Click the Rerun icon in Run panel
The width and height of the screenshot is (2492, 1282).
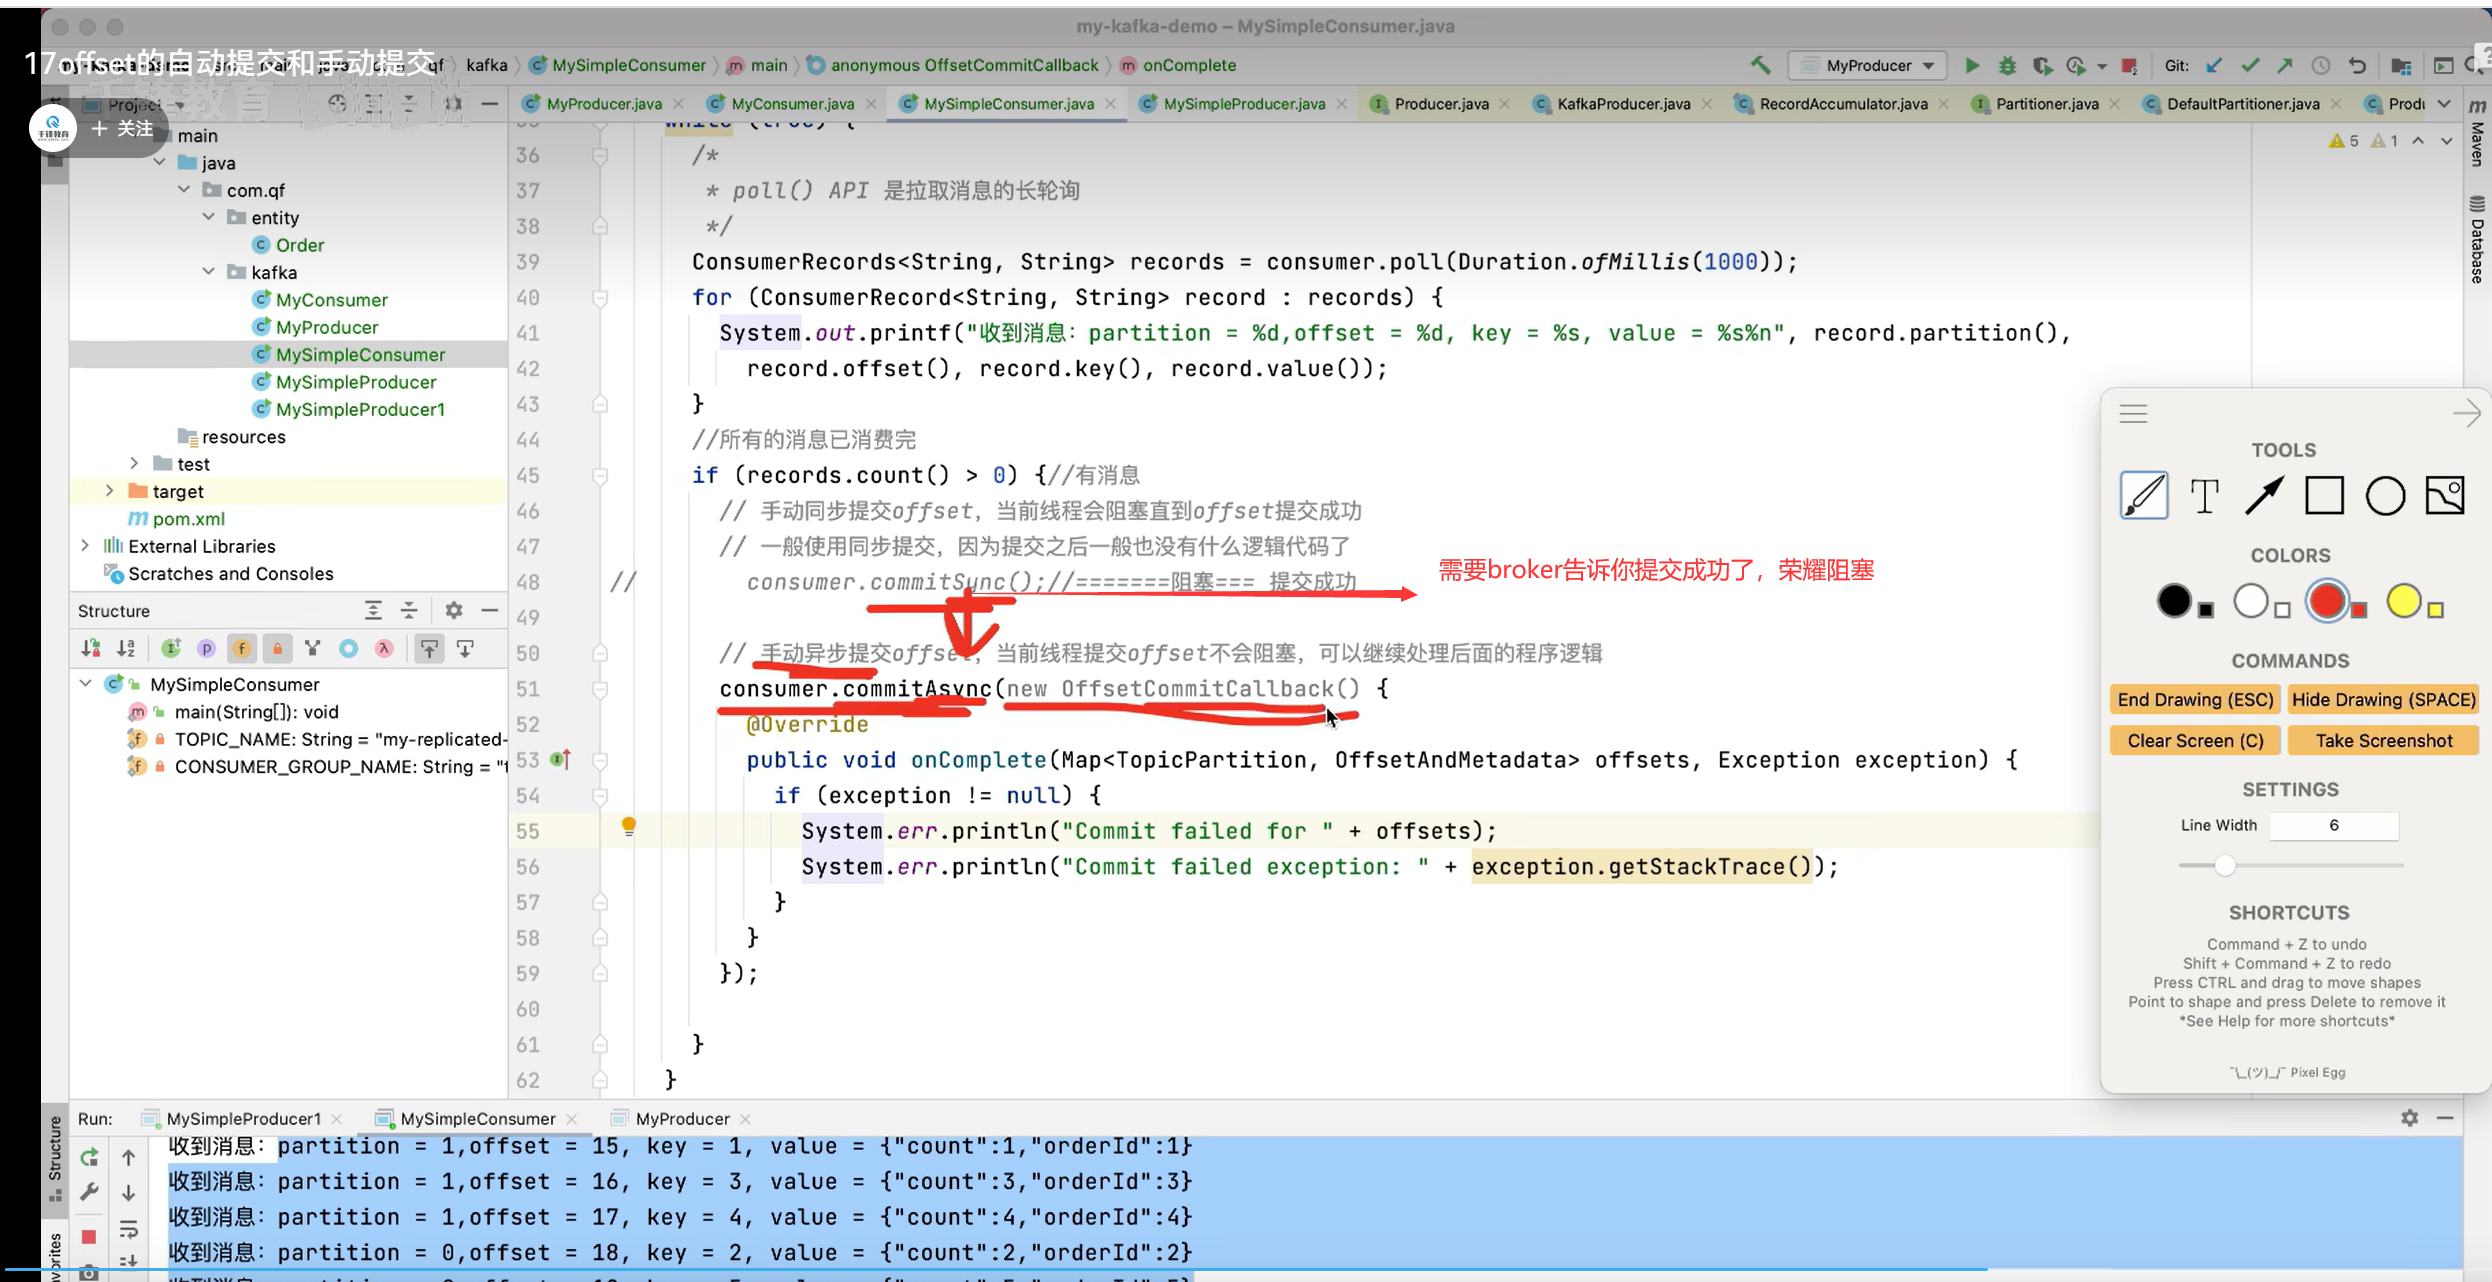tap(89, 1158)
